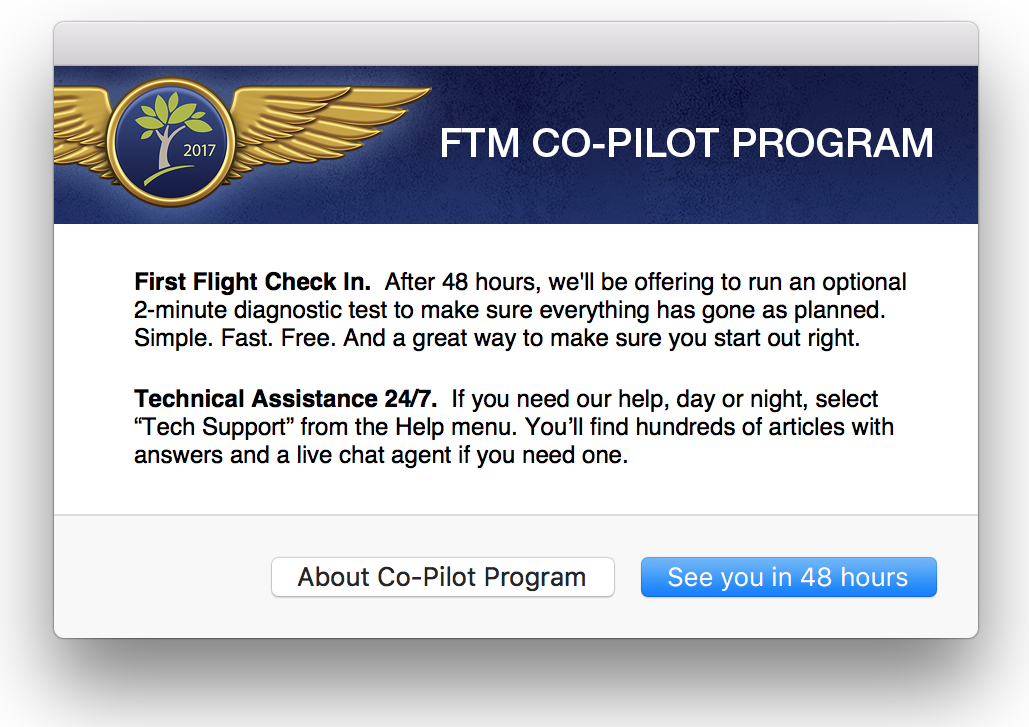Screen dimensions: 1029x727
Task: Click the word PROGRAM in the banner
Action: coord(831,143)
